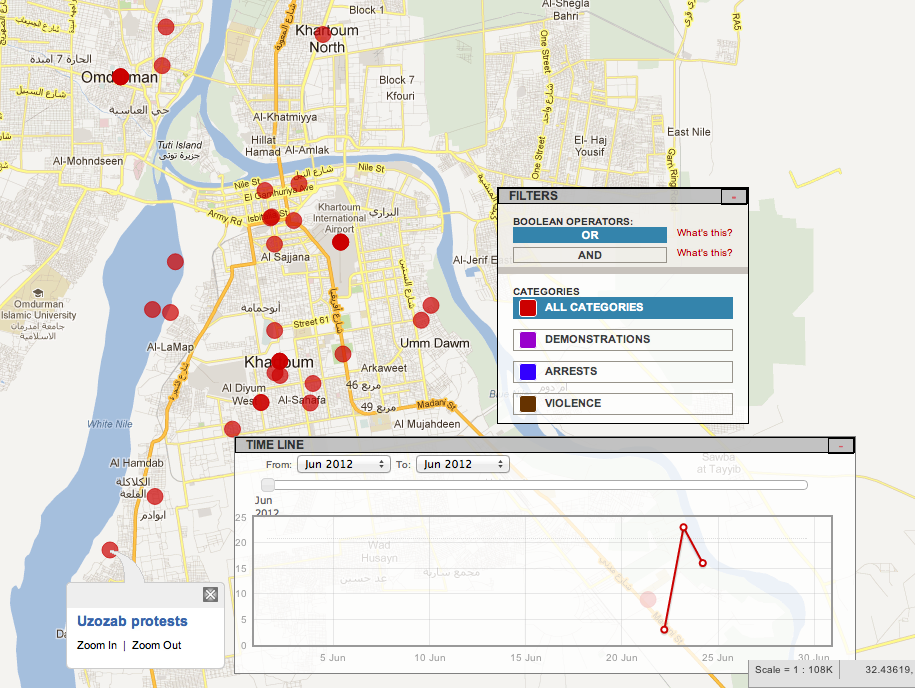The height and width of the screenshot is (688, 915).
Task: Click Zoom Out link in popup
Action: click(156, 645)
